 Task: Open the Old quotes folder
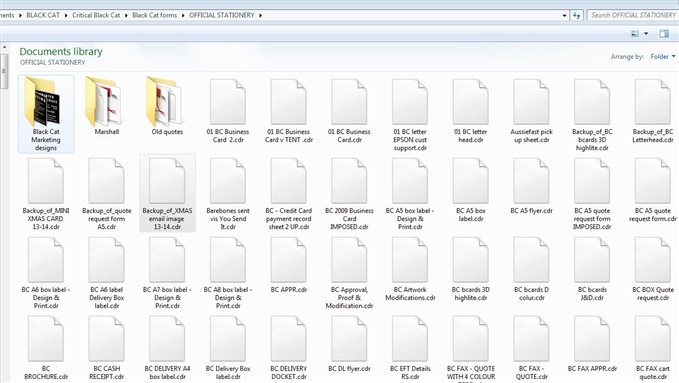(167, 107)
